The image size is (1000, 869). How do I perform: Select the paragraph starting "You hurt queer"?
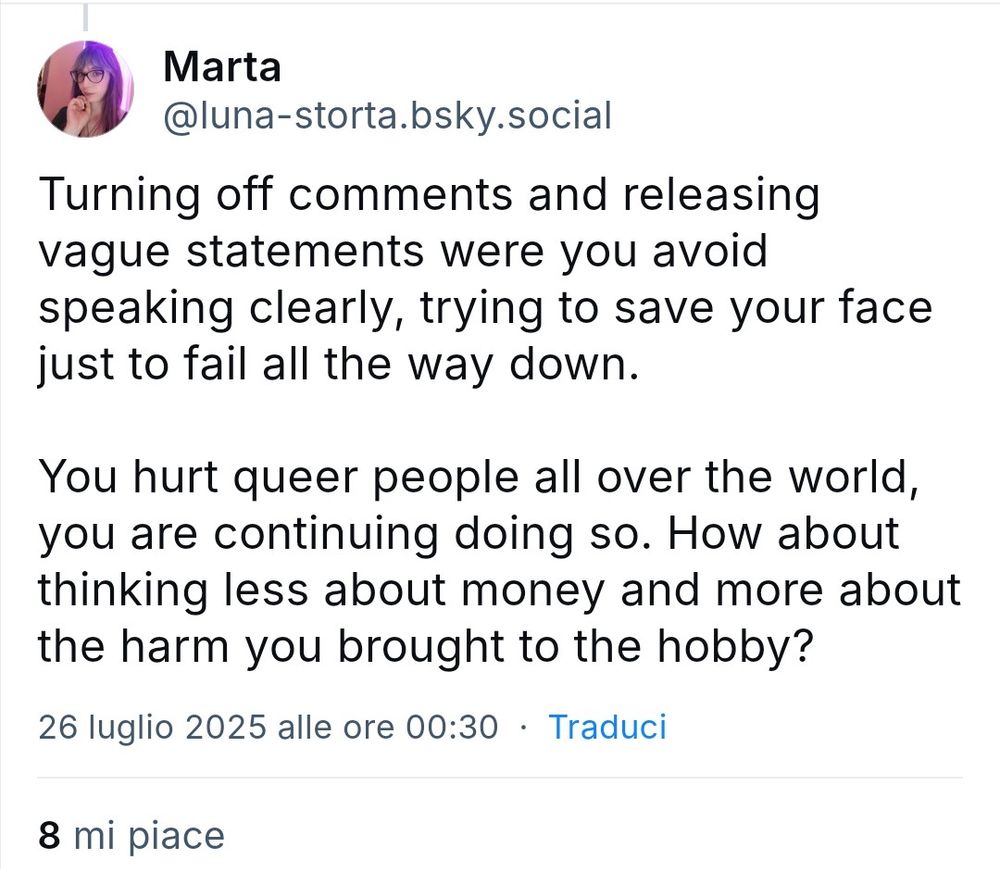(499, 561)
